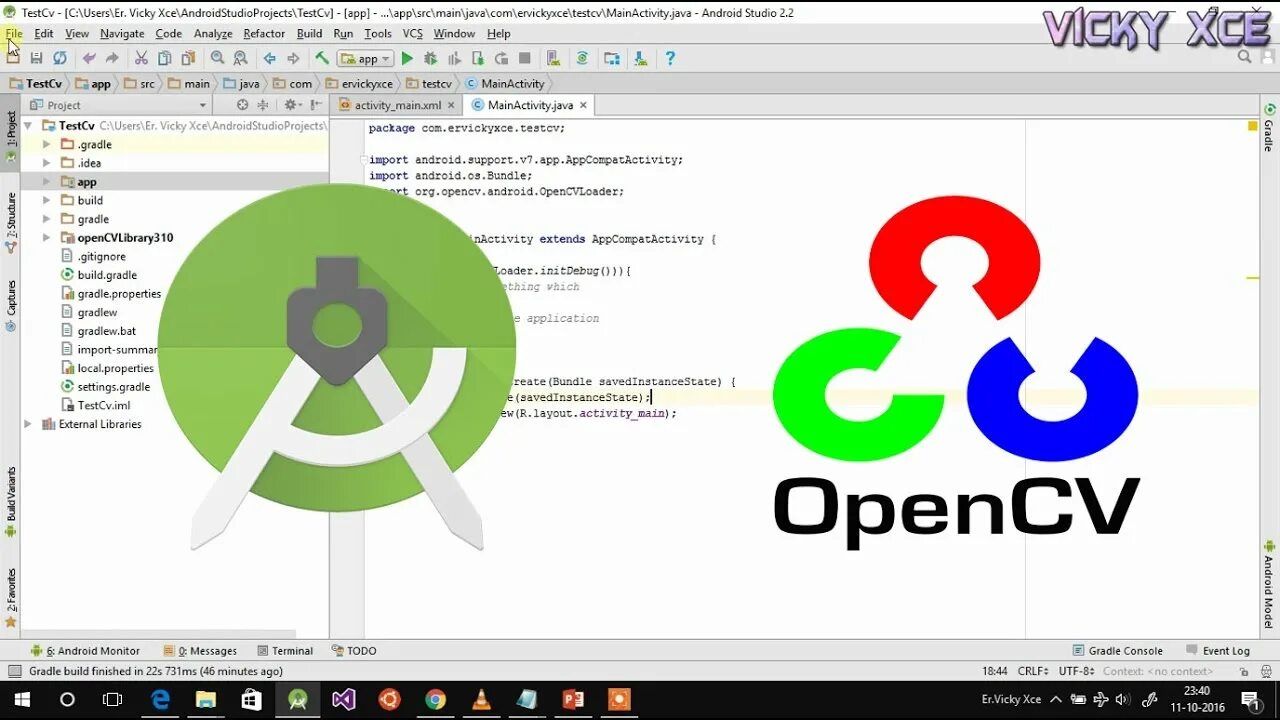
Task: Open the TODO tool window button
Action: point(354,650)
